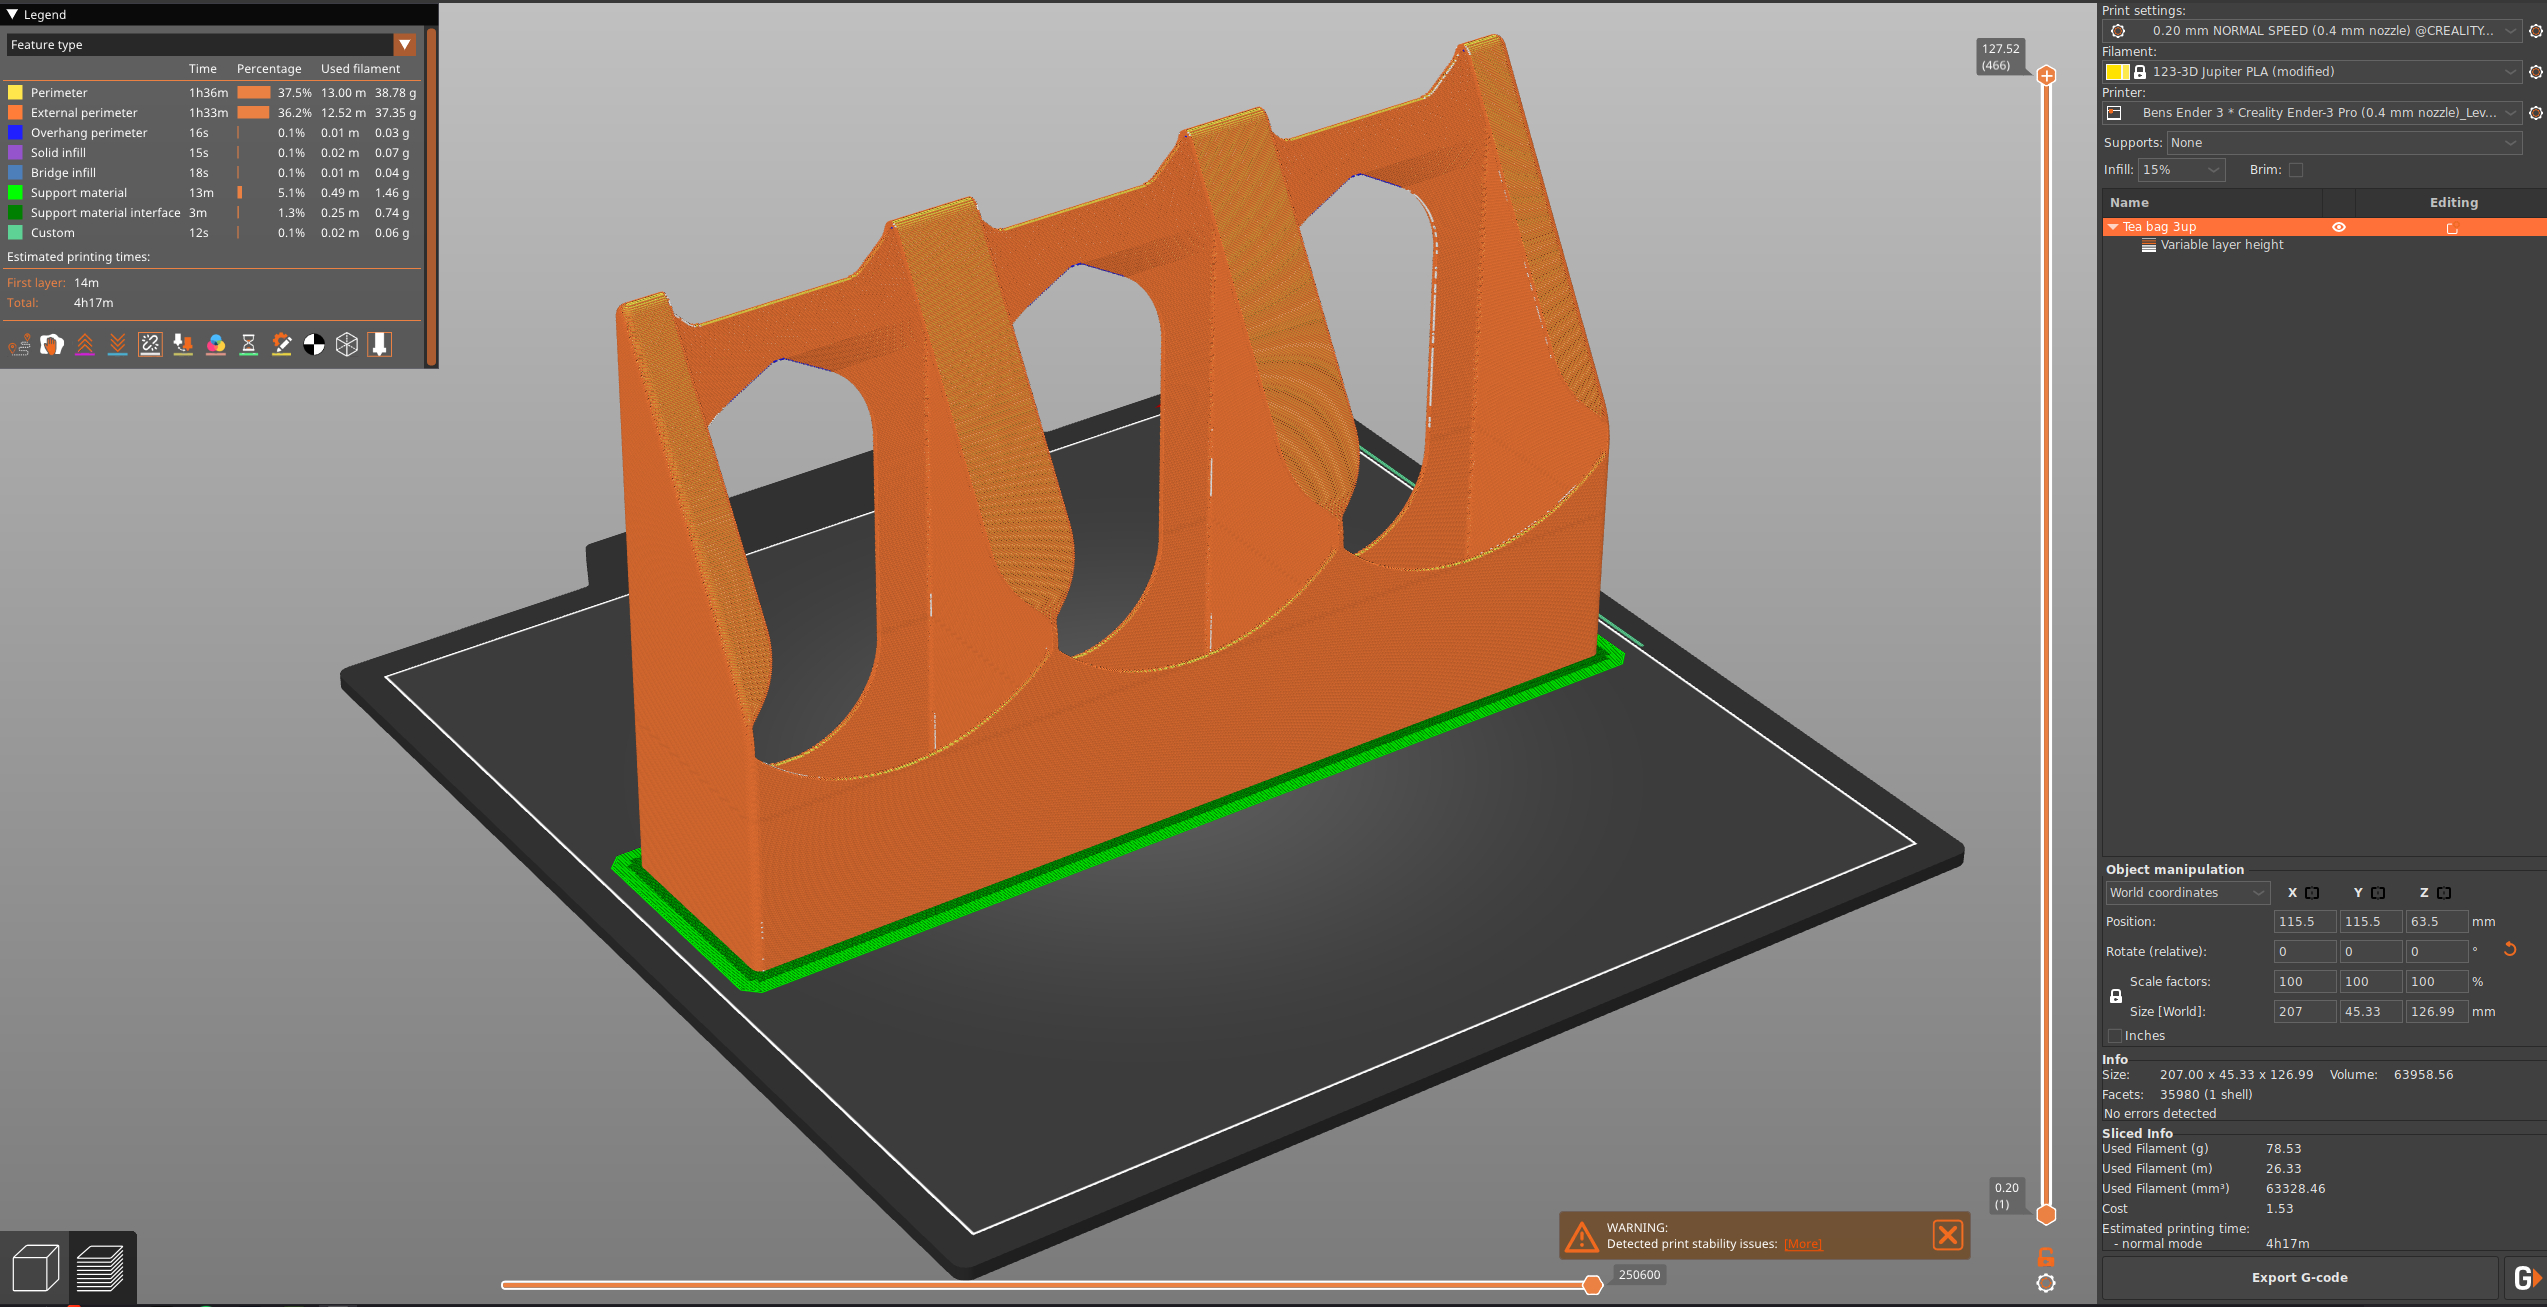This screenshot has width=2547, height=1307.
Task: Collapse Tea bag 3up tree item
Action: [2113, 227]
